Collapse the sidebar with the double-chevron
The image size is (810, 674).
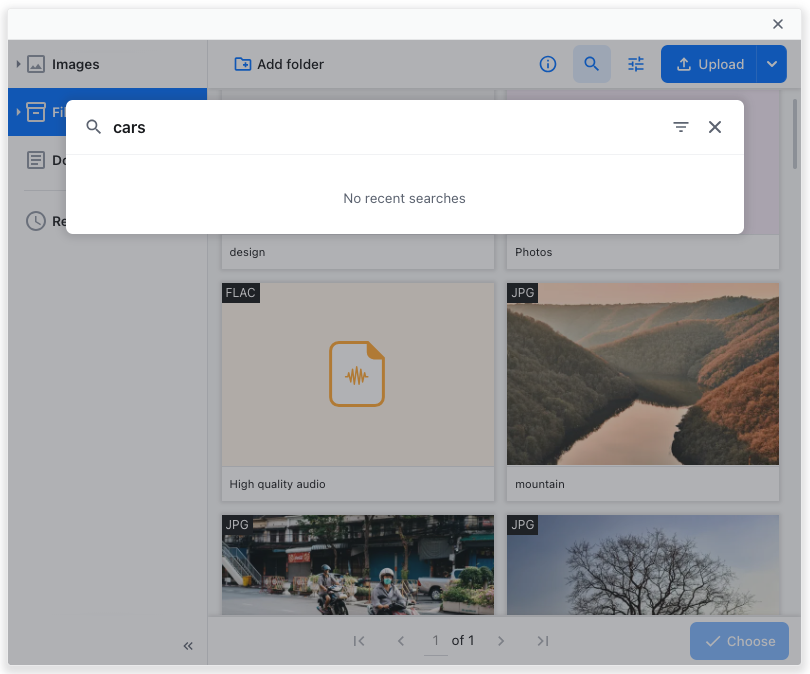click(x=187, y=645)
